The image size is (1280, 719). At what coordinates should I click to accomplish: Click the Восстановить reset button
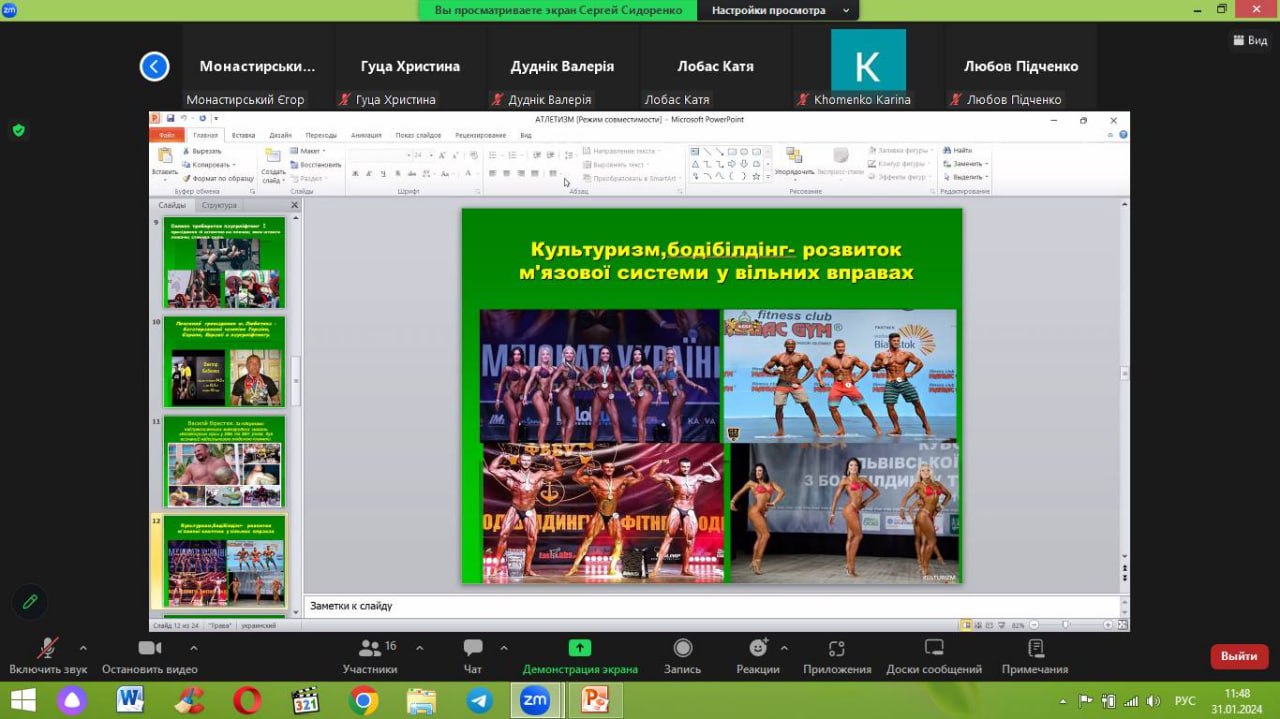(316, 164)
